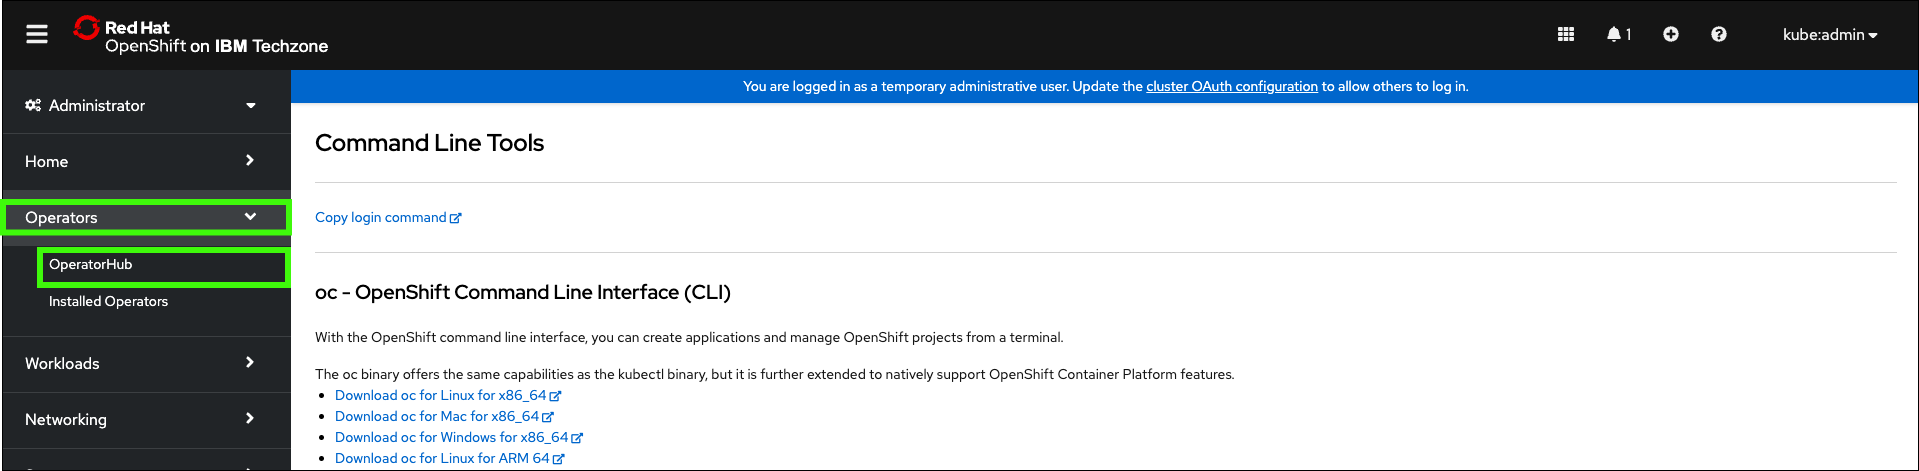Download oc for Mac for x86_64

pyautogui.click(x=436, y=417)
